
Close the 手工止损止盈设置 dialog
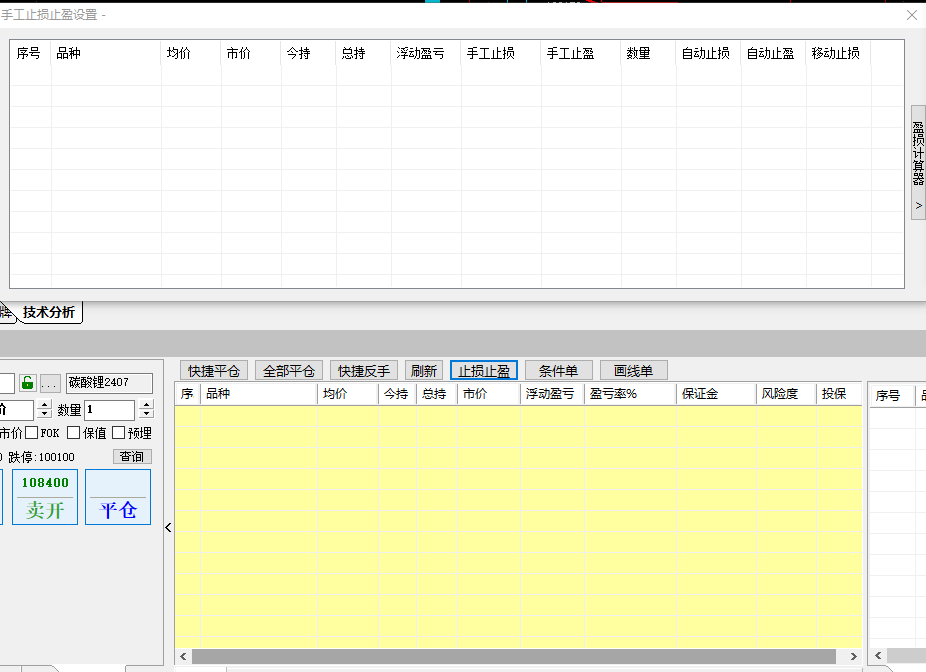coord(911,15)
